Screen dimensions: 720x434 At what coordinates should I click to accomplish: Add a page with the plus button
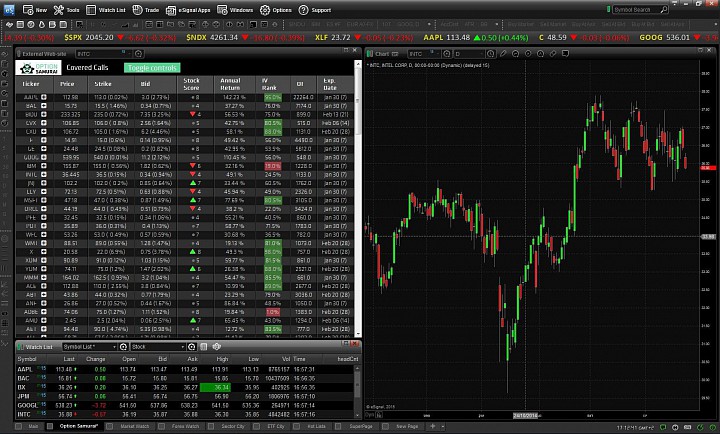432,426
